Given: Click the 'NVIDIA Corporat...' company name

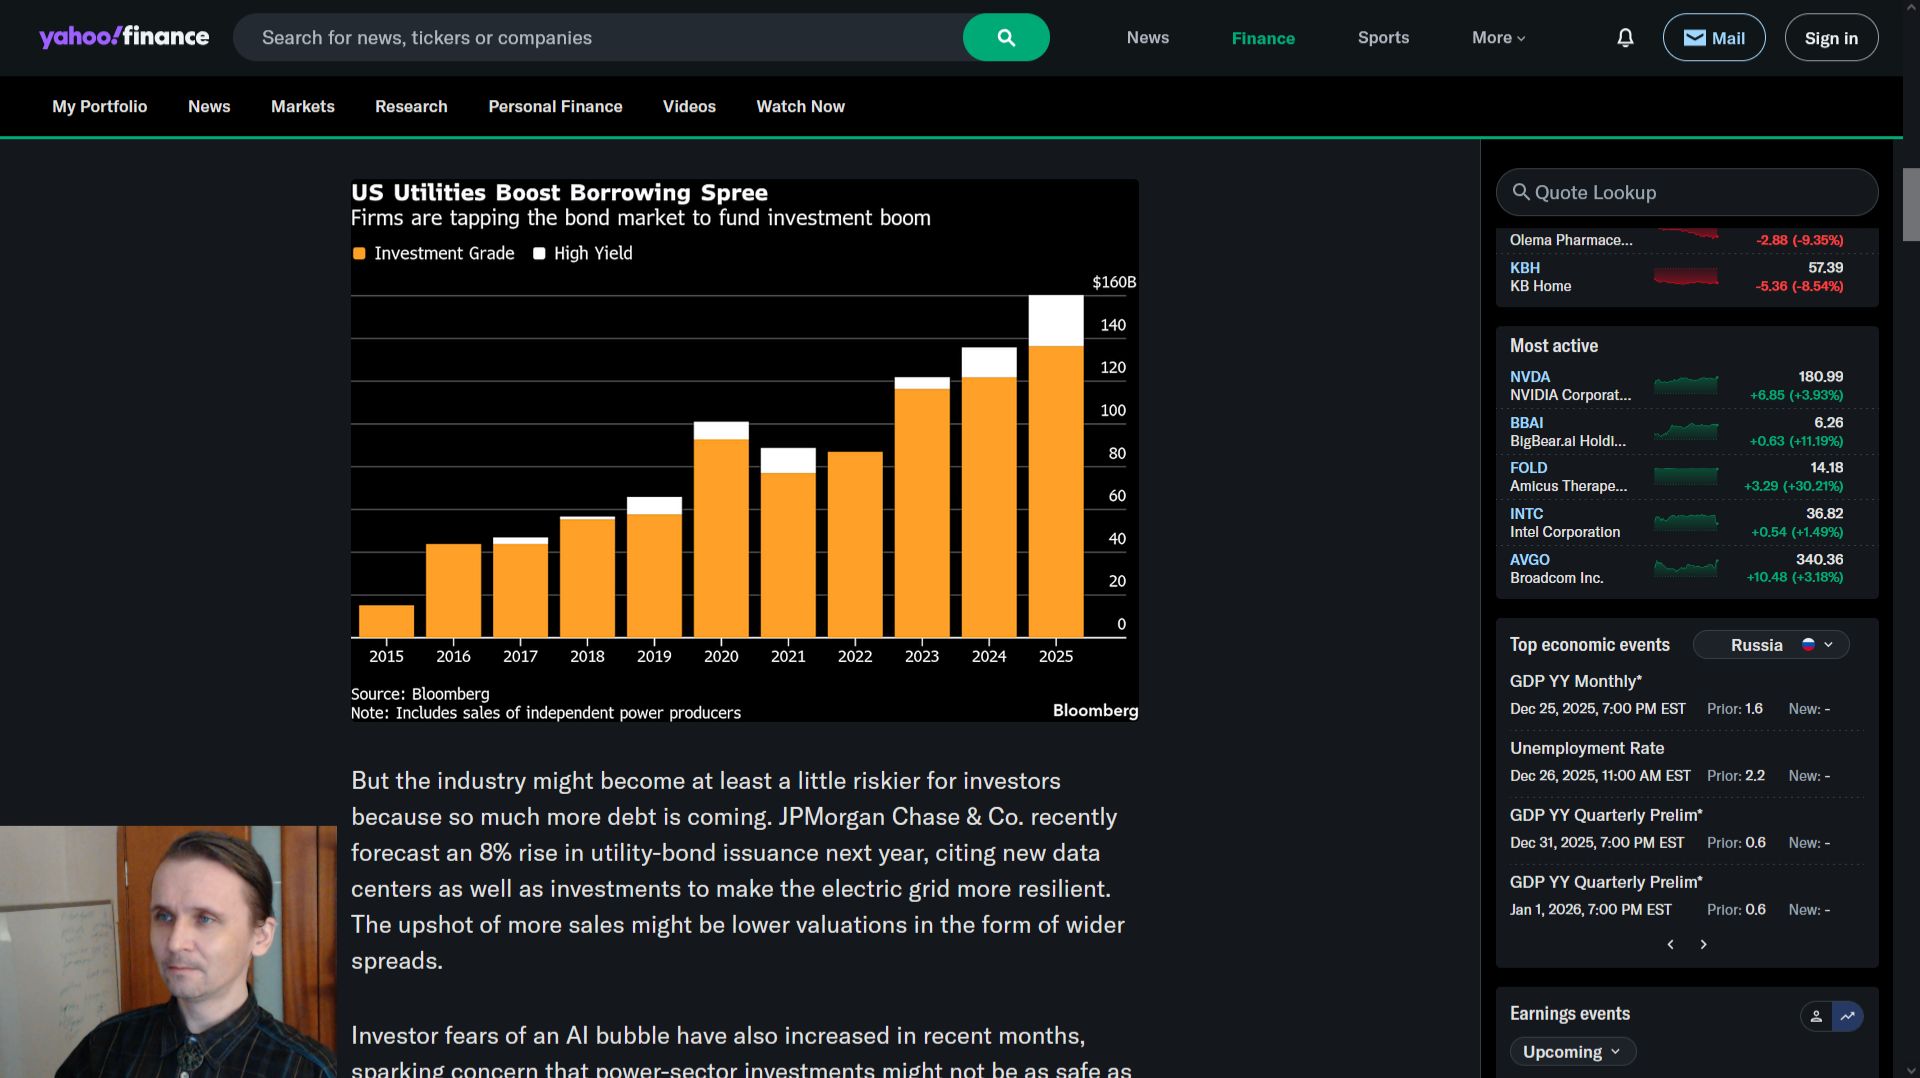Looking at the screenshot, I should coord(1570,395).
